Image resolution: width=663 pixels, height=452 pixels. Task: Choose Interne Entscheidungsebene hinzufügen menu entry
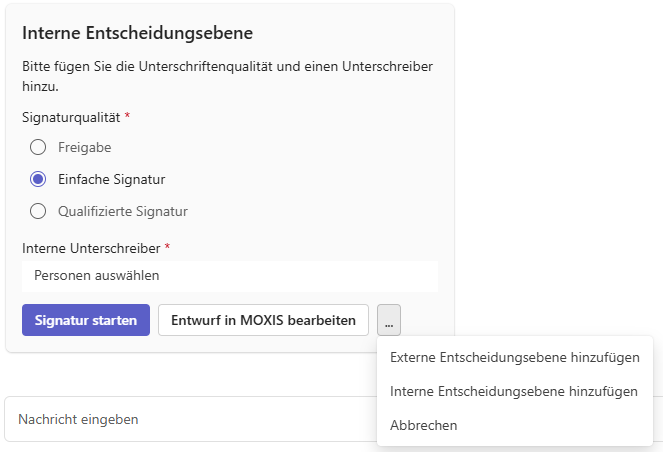click(x=514, y=391)
